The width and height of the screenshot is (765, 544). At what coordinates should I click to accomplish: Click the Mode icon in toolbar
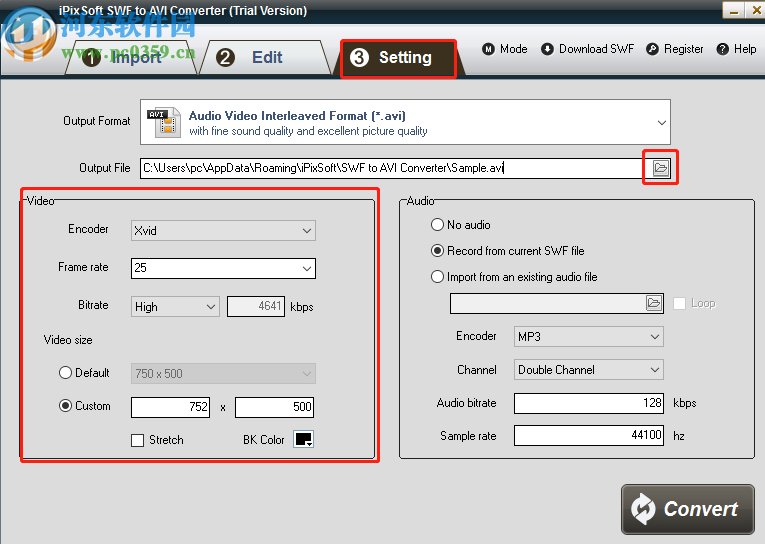488,49
